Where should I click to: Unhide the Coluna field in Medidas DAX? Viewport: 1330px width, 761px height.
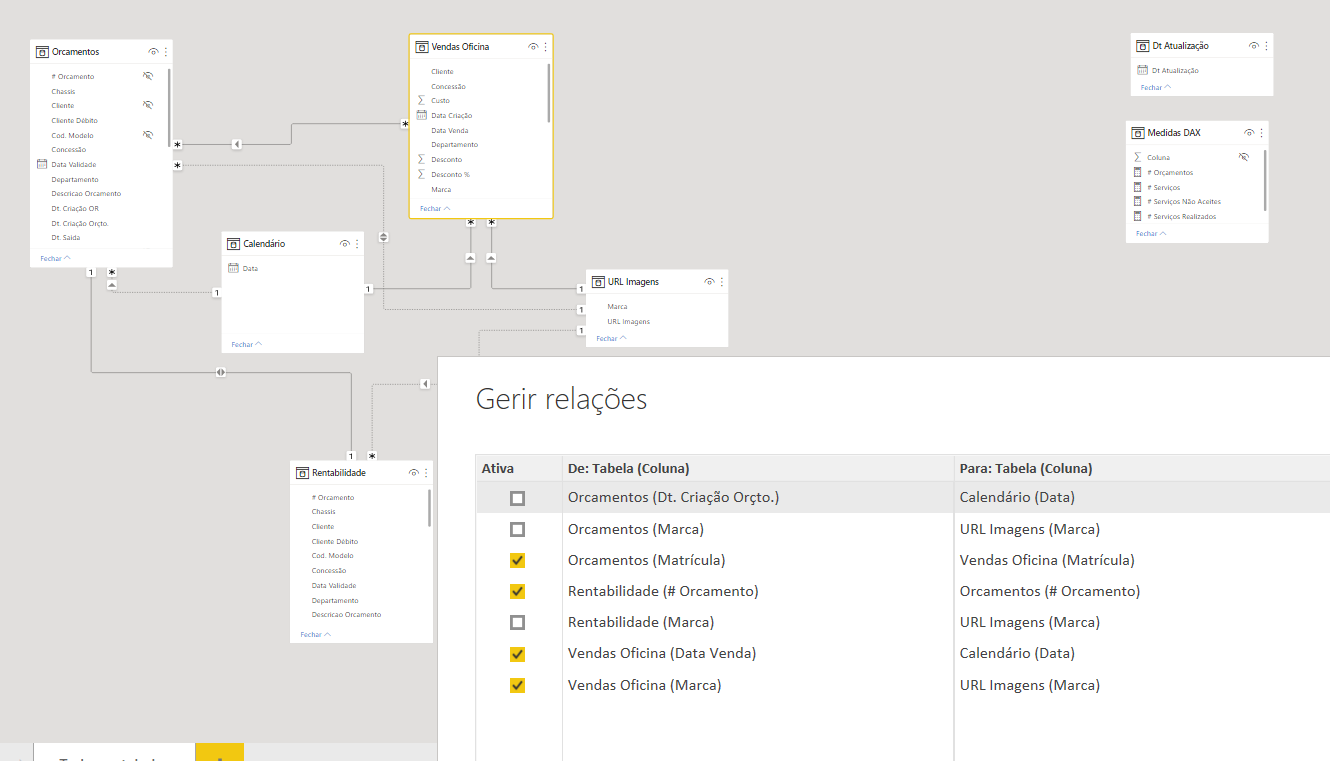tap(1244, 157)
